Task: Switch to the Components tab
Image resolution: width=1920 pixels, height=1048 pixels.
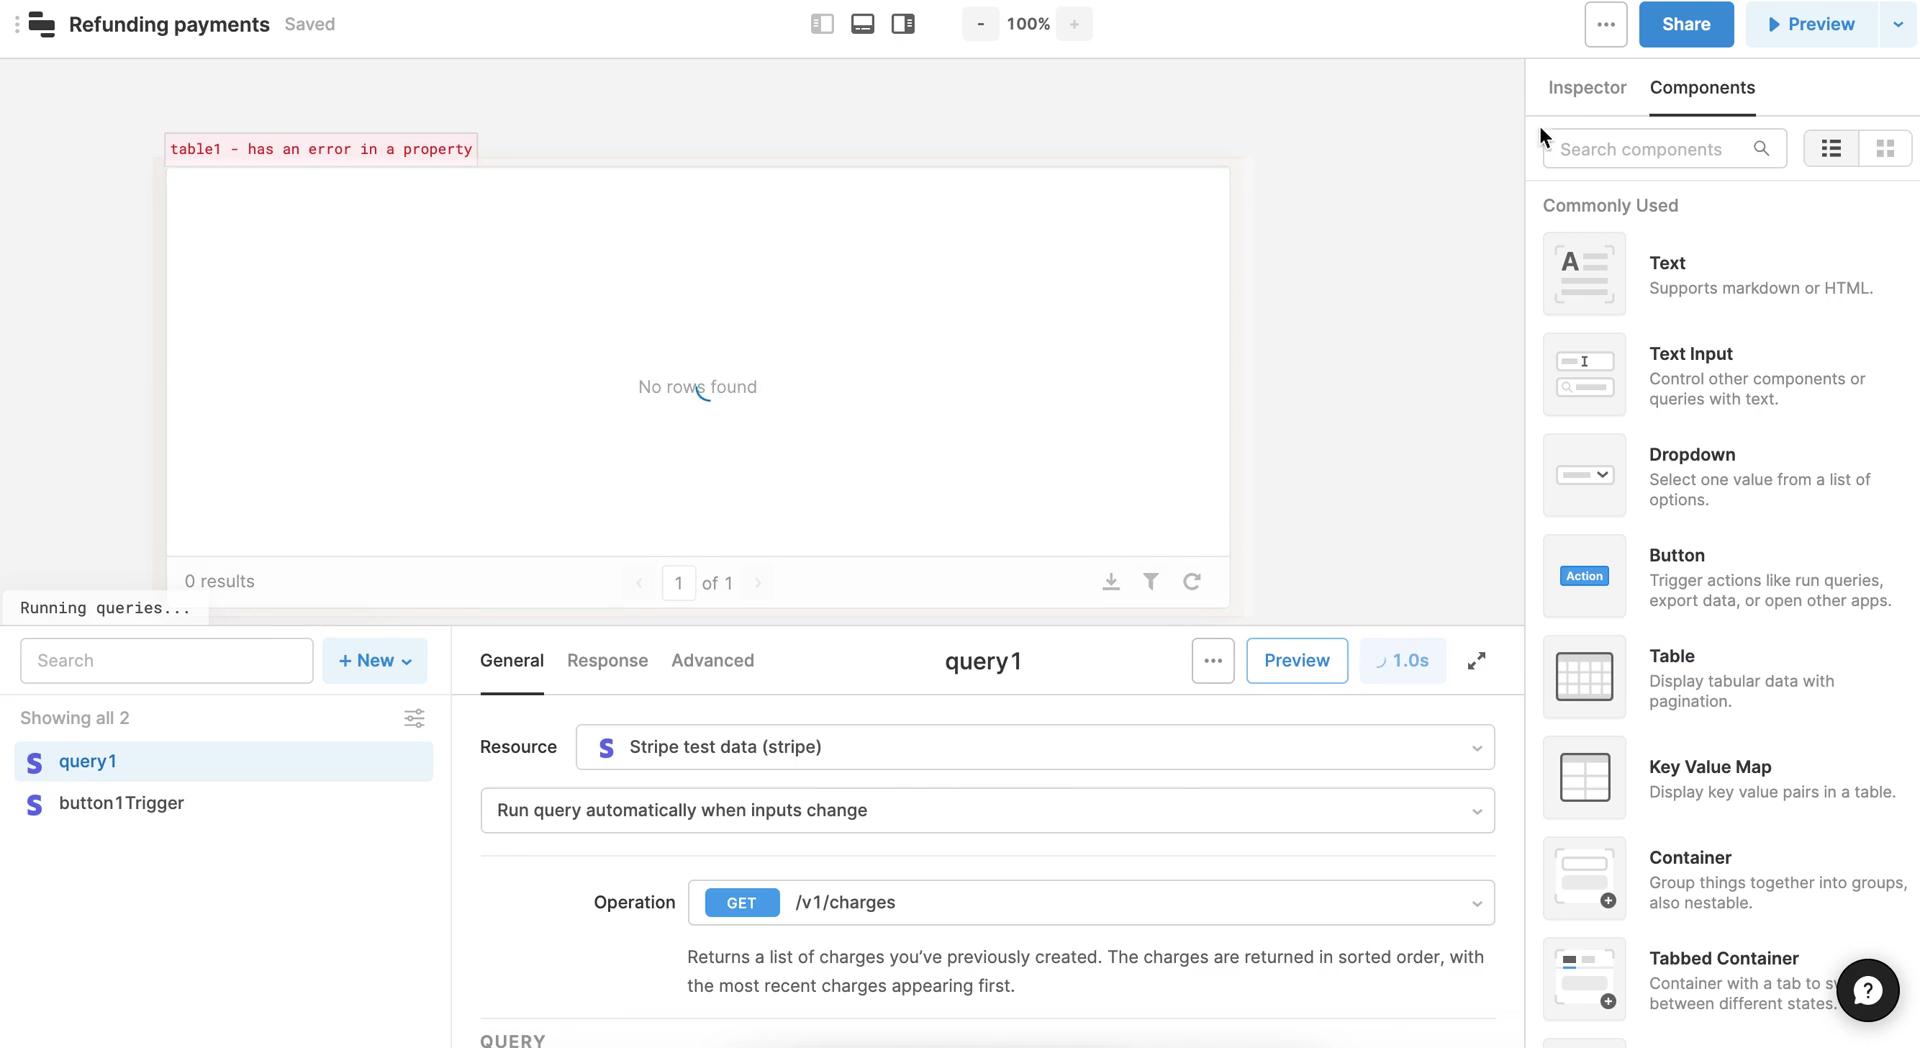Action: [1702, 88]
